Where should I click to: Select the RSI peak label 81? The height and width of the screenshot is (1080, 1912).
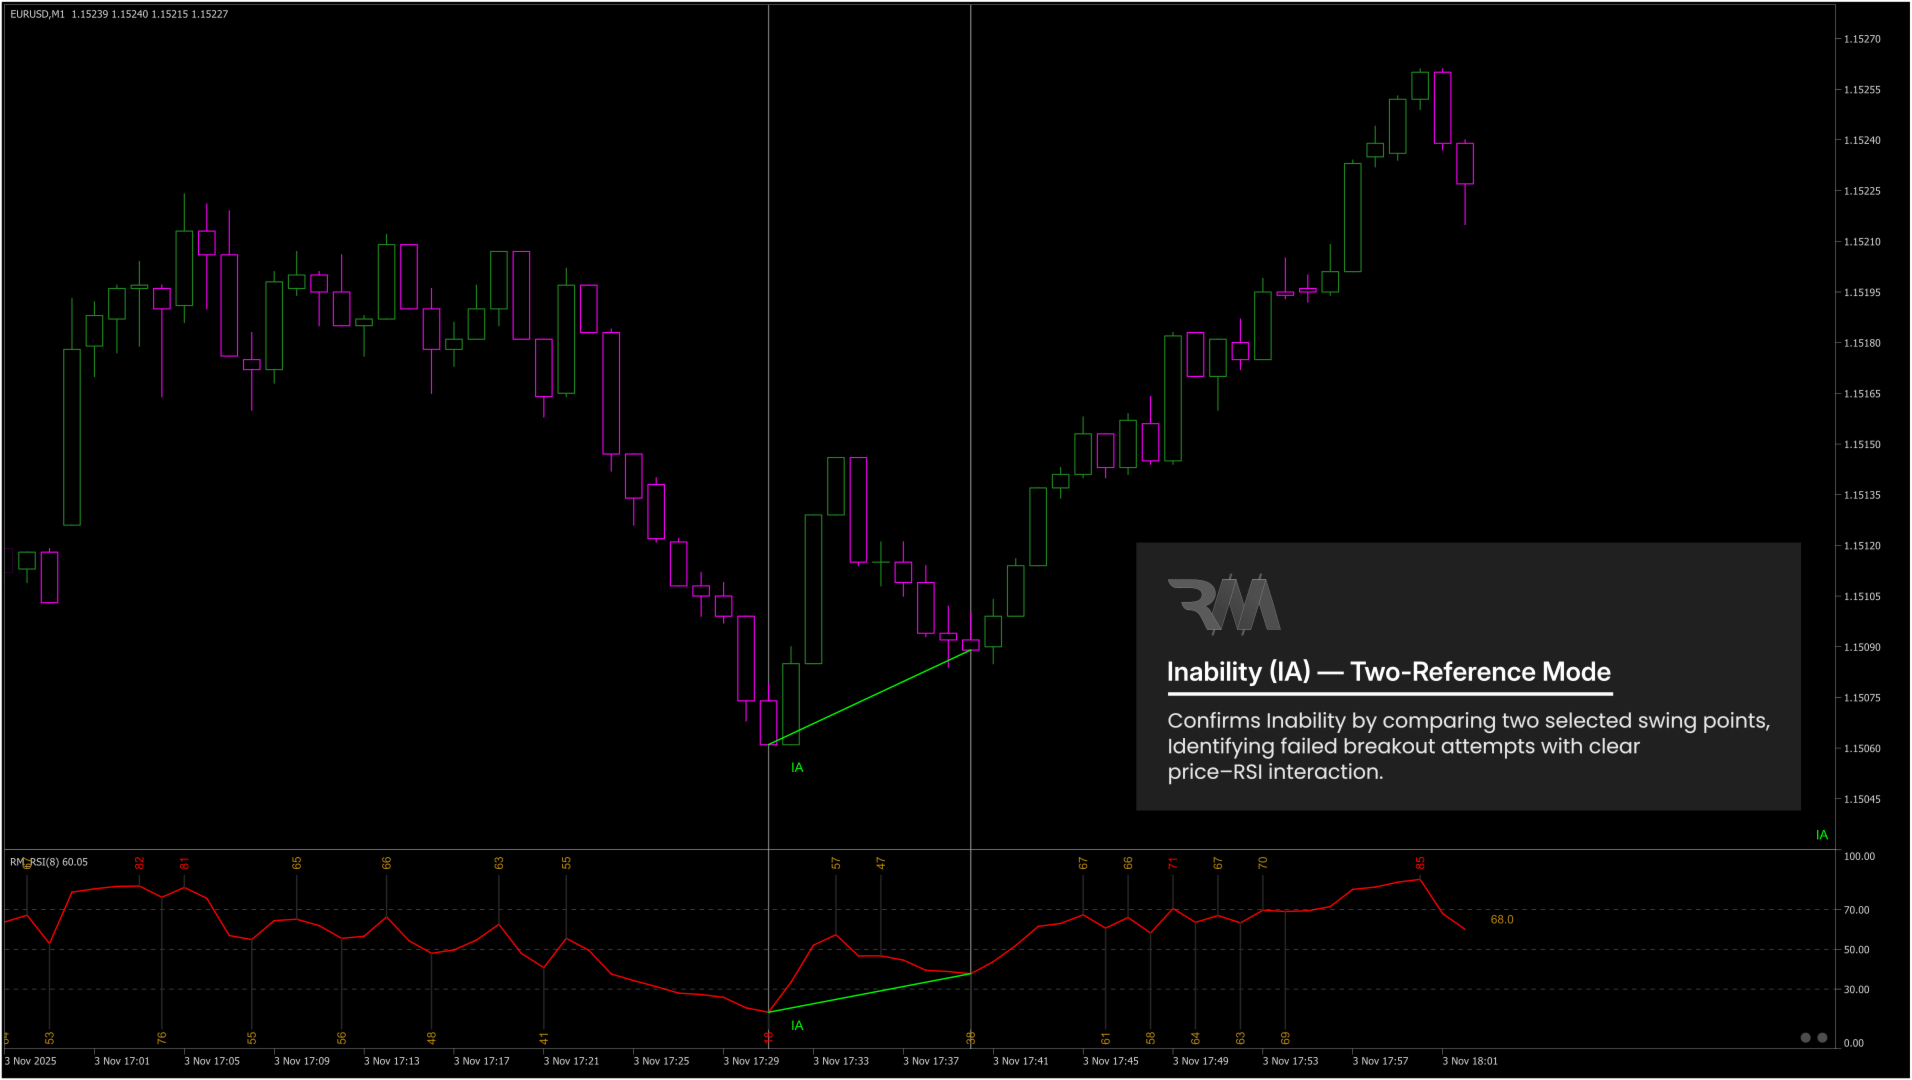point(184,862)
